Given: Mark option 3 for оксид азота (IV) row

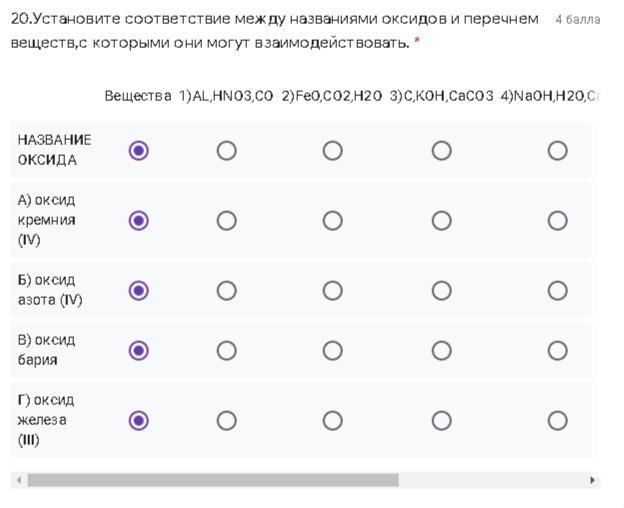Looking at the screenshot, I should tap(441, 290).
